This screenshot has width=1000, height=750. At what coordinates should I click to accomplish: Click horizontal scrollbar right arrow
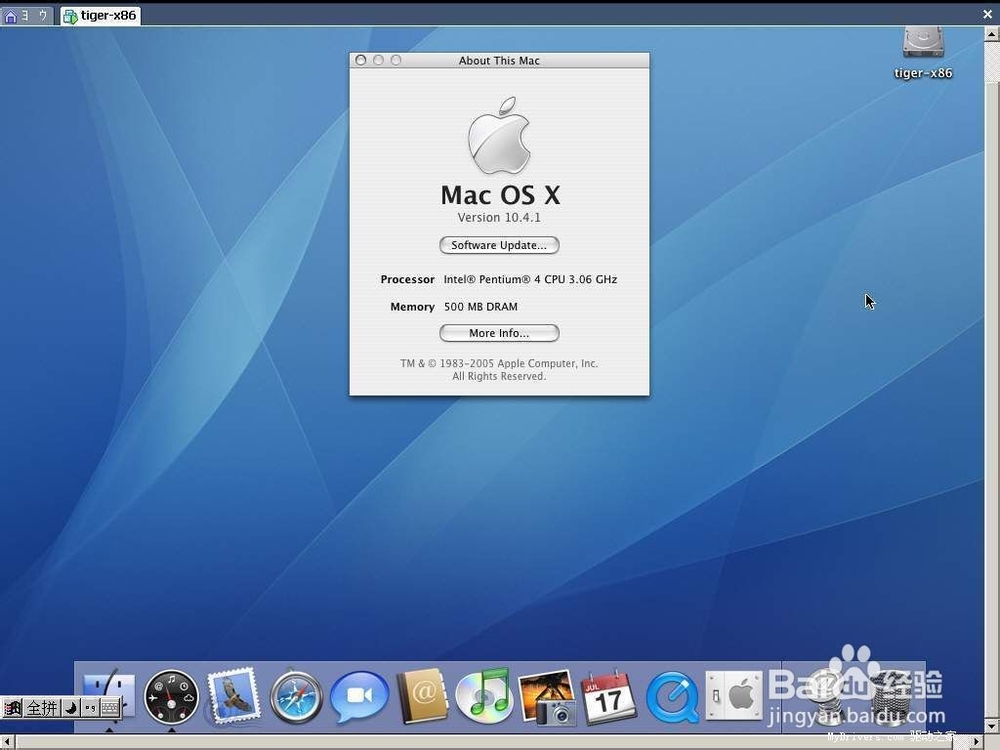[x=977, y=741]
